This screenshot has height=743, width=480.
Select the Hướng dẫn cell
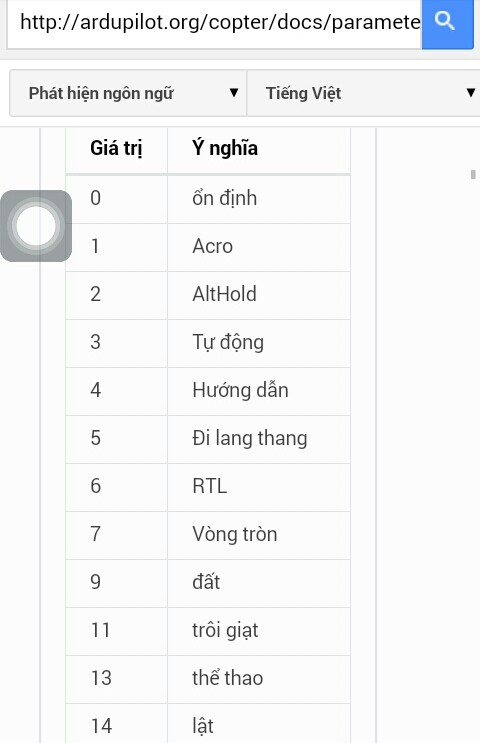click(x=259, y=391)
